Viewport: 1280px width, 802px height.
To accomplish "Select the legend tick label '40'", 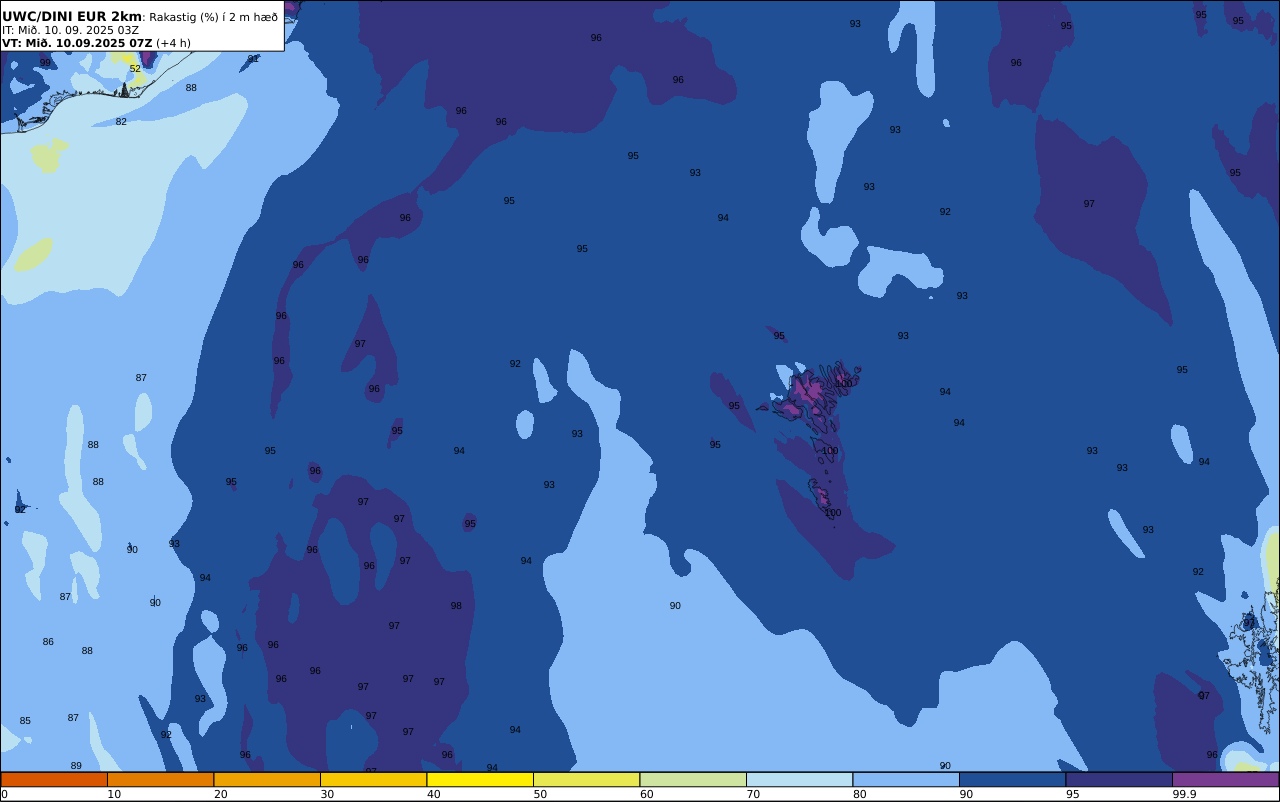I will click(x=434, y=794).
